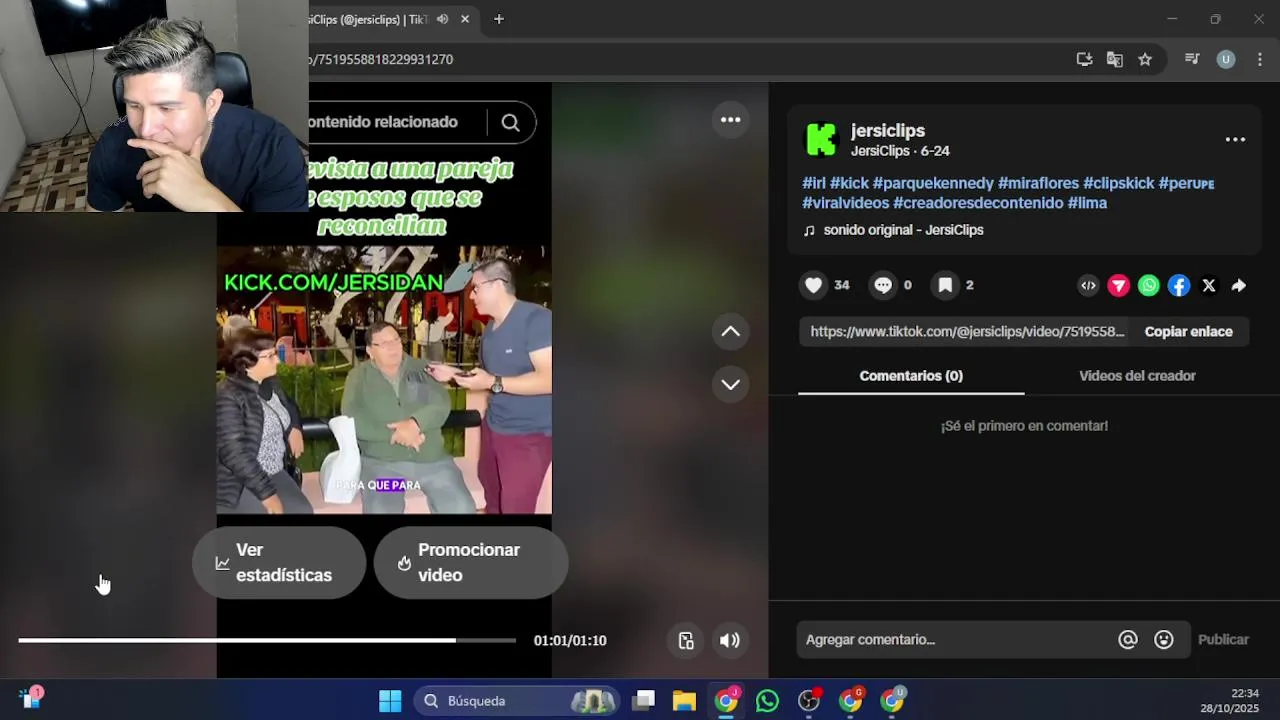Screen dimensions: 1280x720
Task: Open the #parquekennedy hashtag
Action: click(933, 184)
